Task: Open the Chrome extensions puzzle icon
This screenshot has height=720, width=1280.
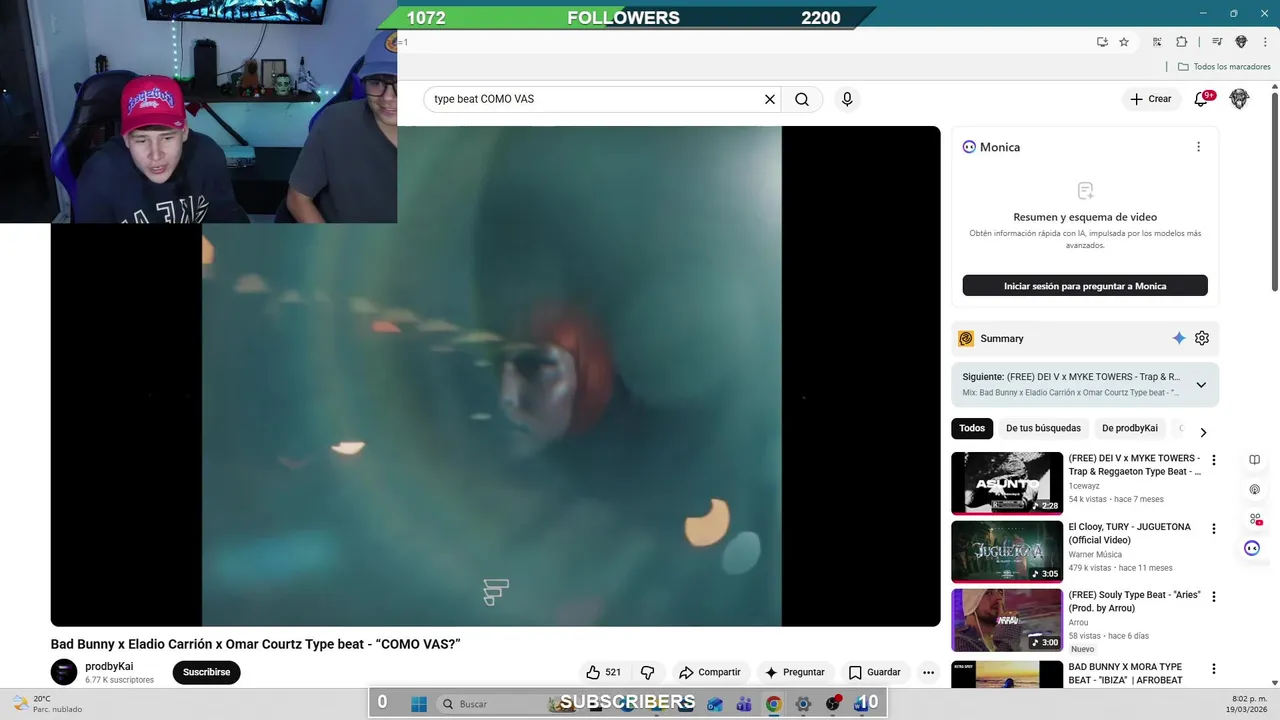Action: 1181,42
